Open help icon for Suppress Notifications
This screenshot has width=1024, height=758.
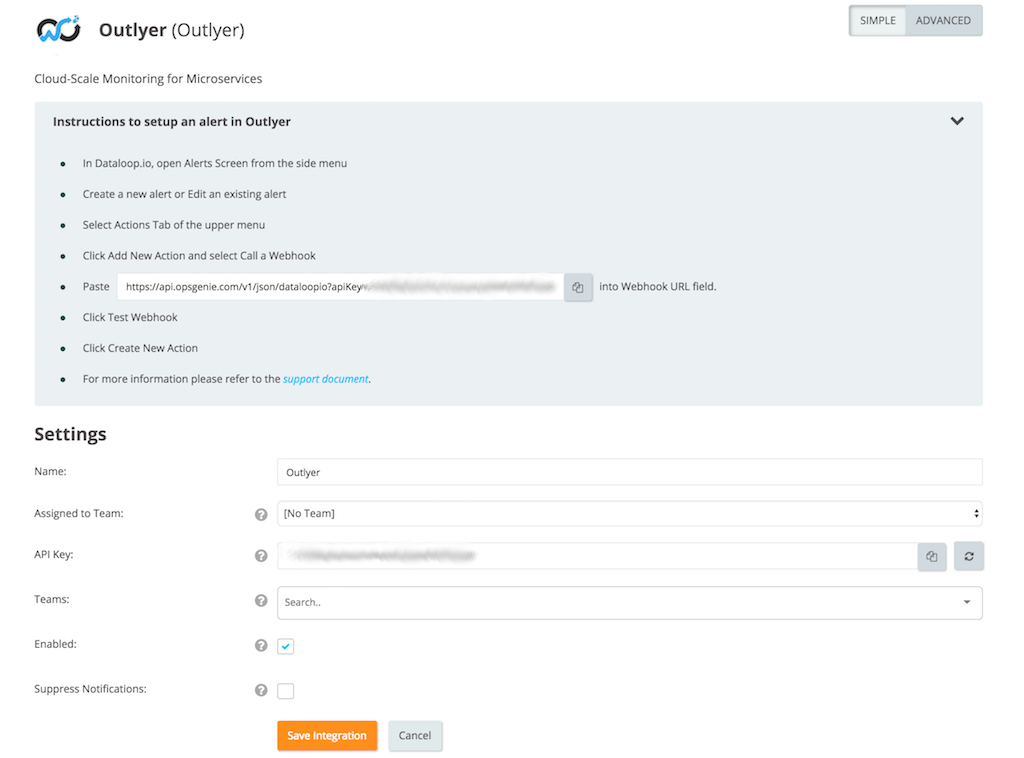click(261, 690)
